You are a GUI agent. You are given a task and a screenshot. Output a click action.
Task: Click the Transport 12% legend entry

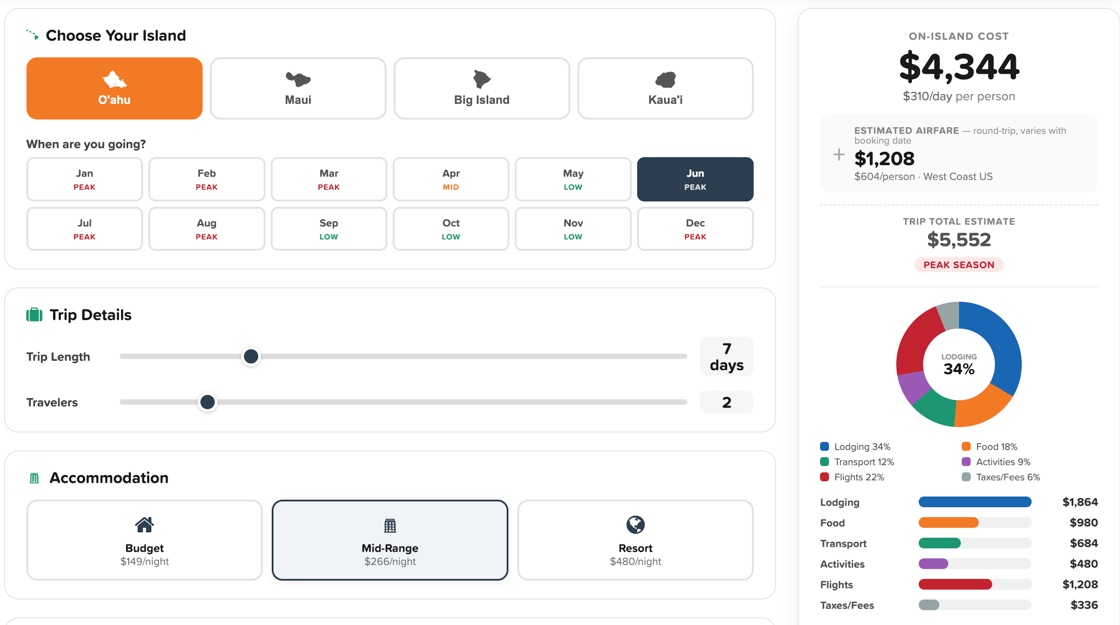point(857,462)
